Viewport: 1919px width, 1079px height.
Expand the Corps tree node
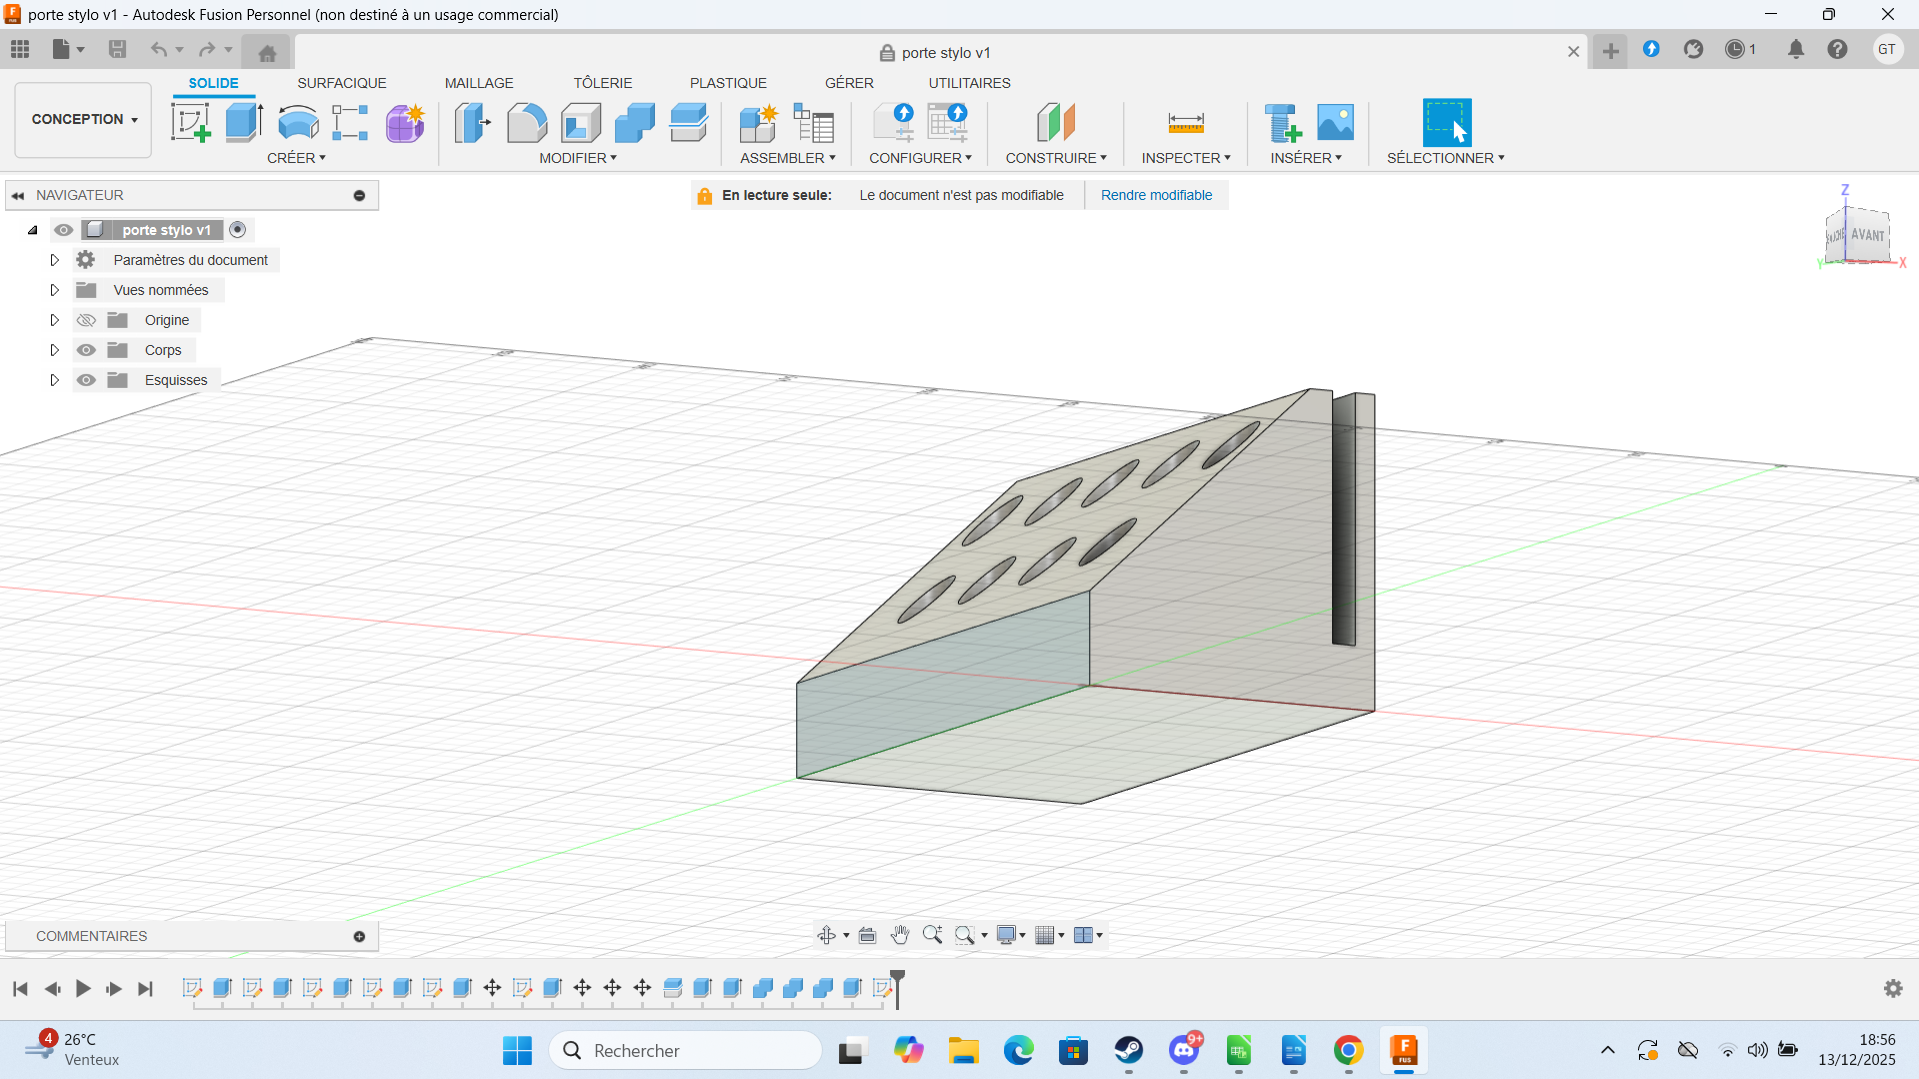[55, 350]
